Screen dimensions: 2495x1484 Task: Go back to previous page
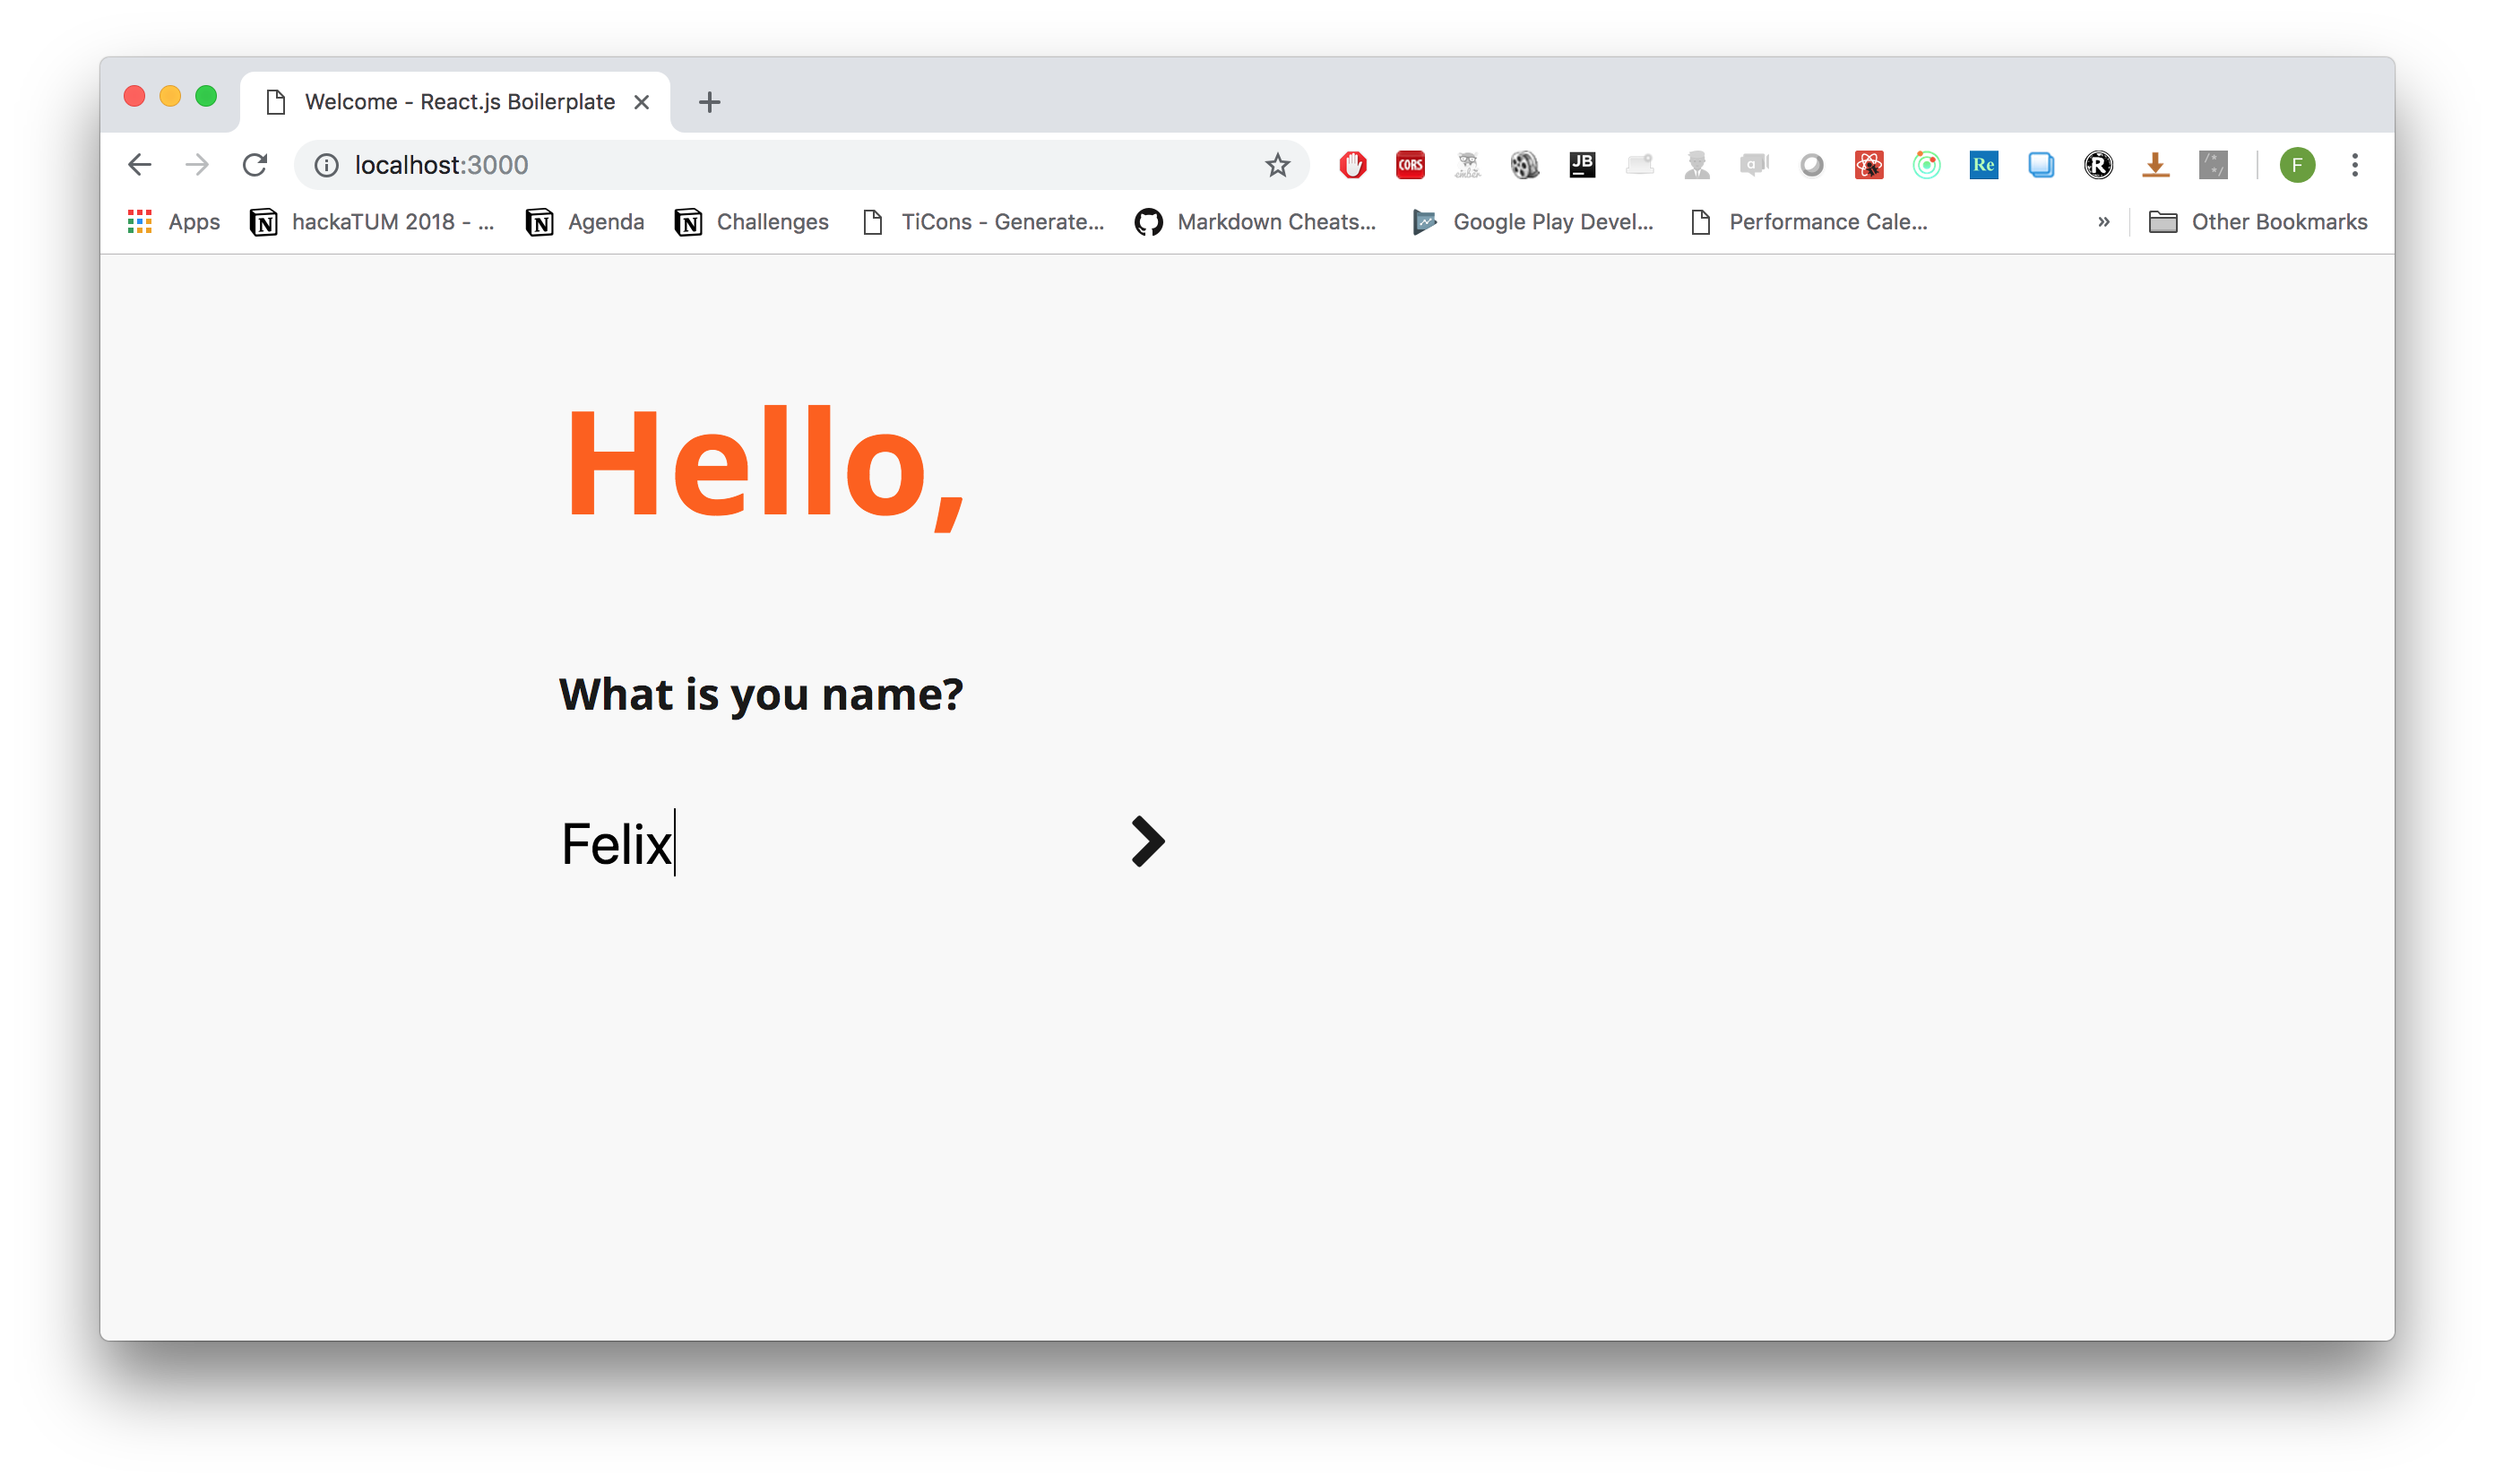[140, 165]
